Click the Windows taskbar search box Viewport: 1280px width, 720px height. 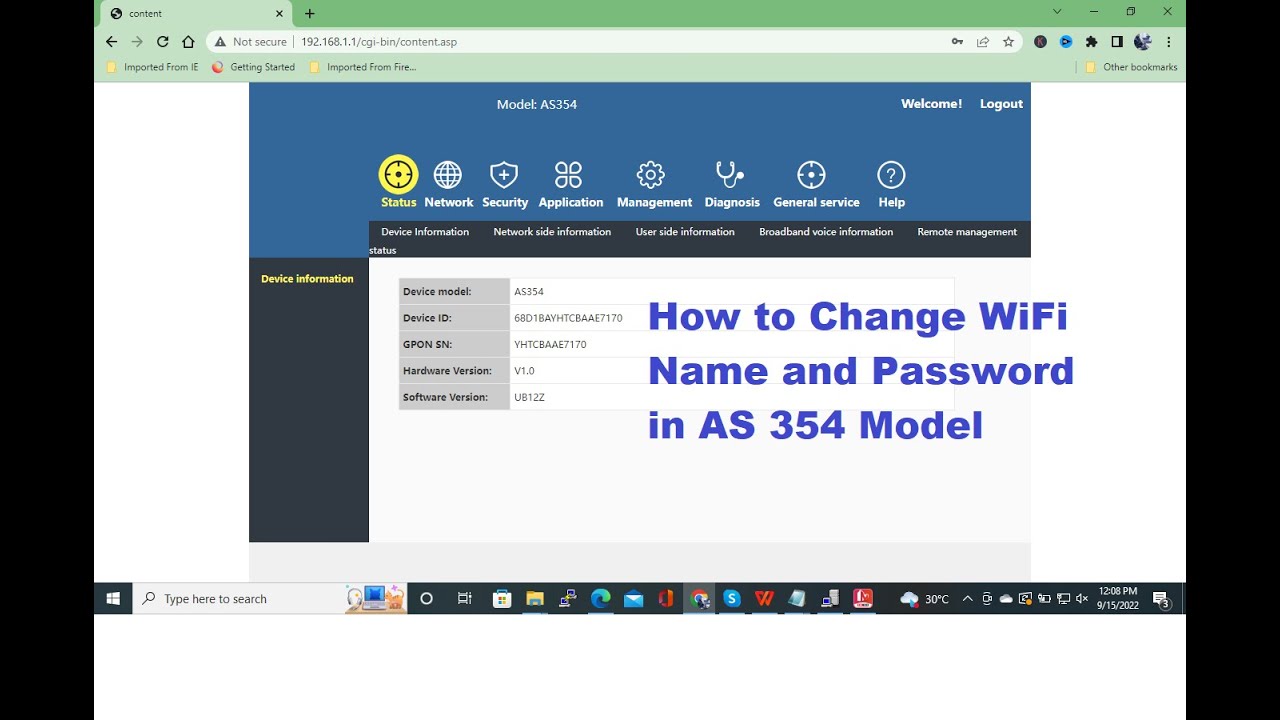[270, 598]
